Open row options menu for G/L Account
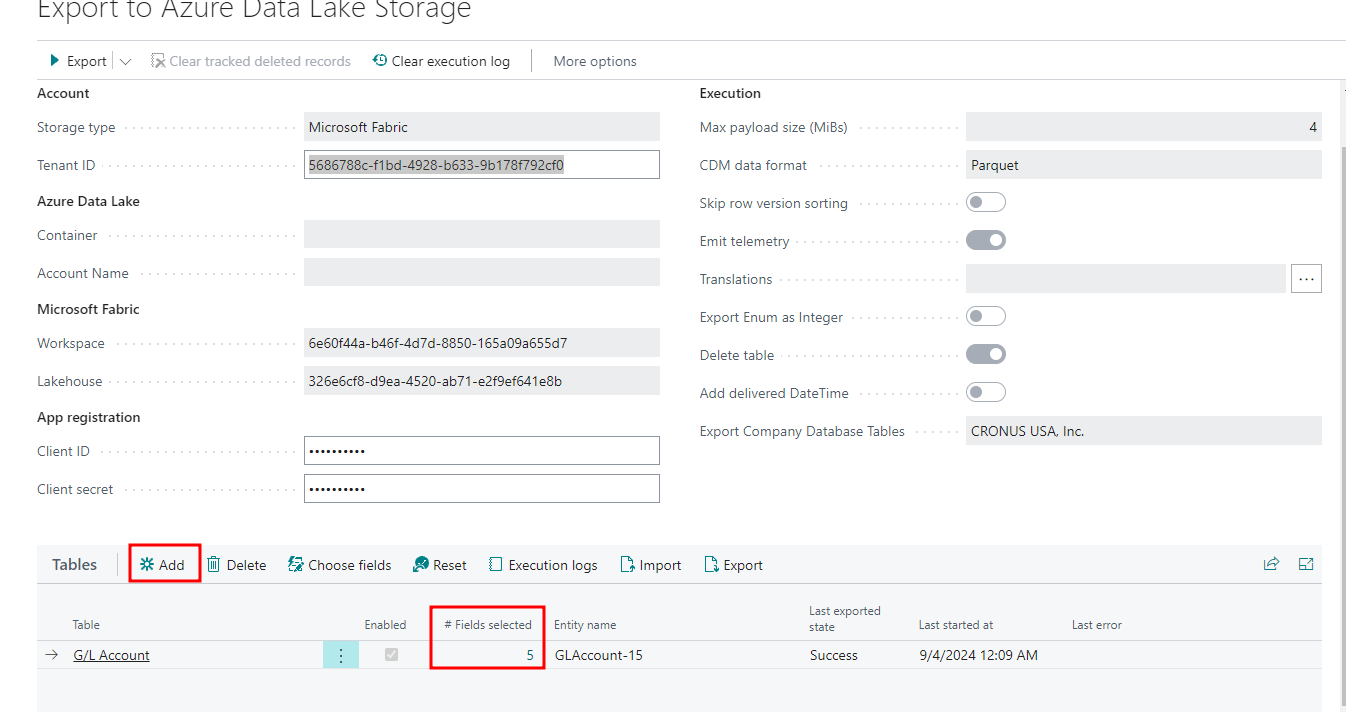1346x712 pixels. 341,655
